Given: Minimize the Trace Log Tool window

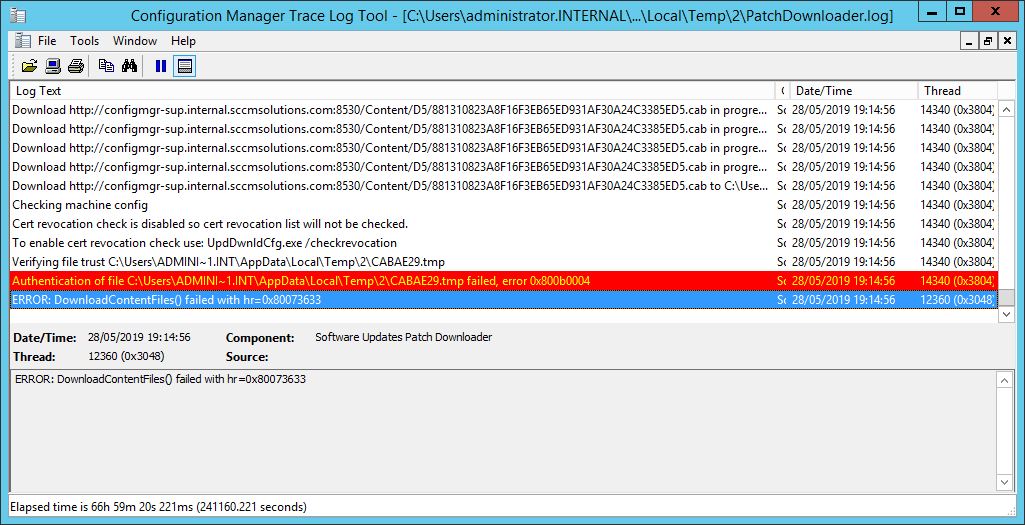Looking at the screenshot, I should (x=933, y=11).
